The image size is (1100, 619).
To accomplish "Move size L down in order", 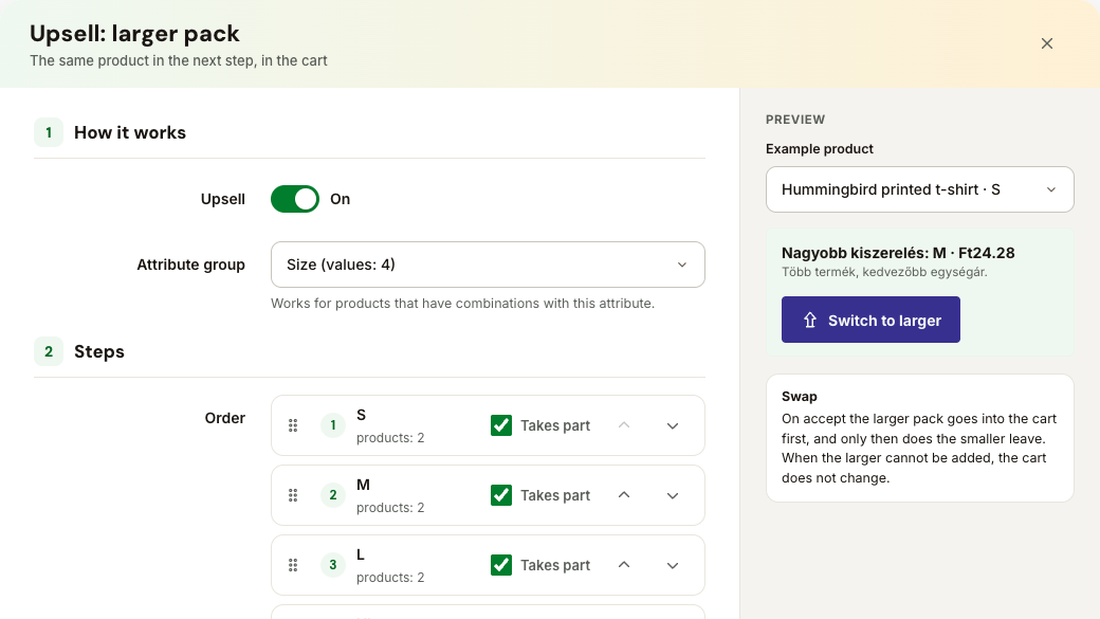I will click(x=672, y=565).
